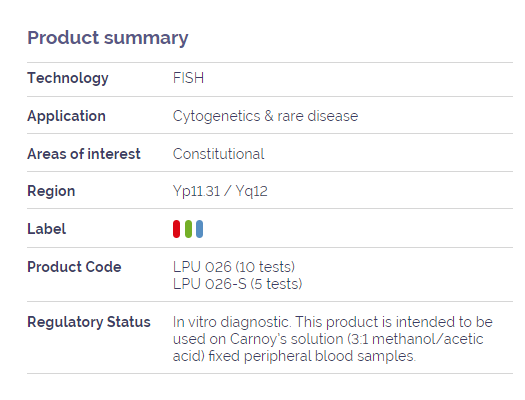This screenshot has height=400, width=525.
Task: Click the Constitutional area of interest
Action: (x=218, y=154)
